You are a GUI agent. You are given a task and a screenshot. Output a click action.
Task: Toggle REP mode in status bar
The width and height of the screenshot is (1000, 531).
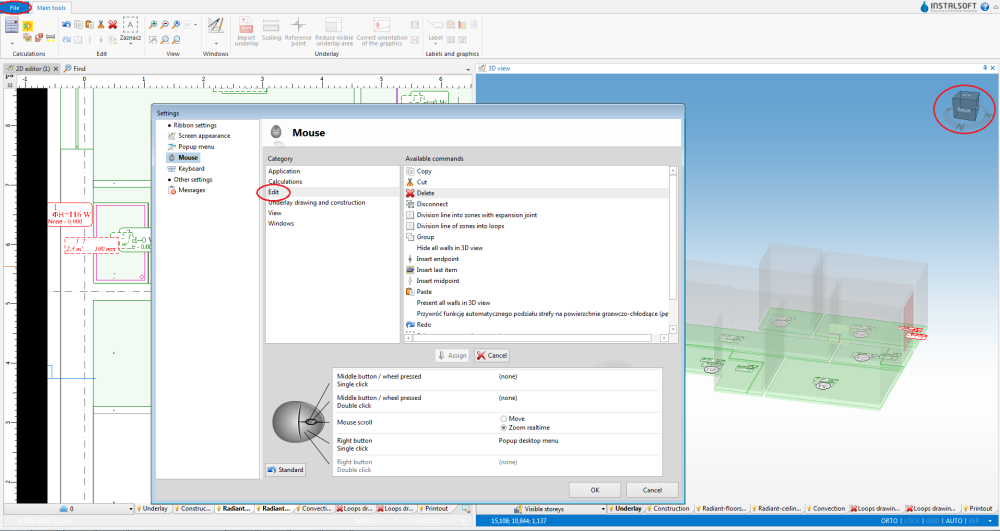click(x=974, y=521)
